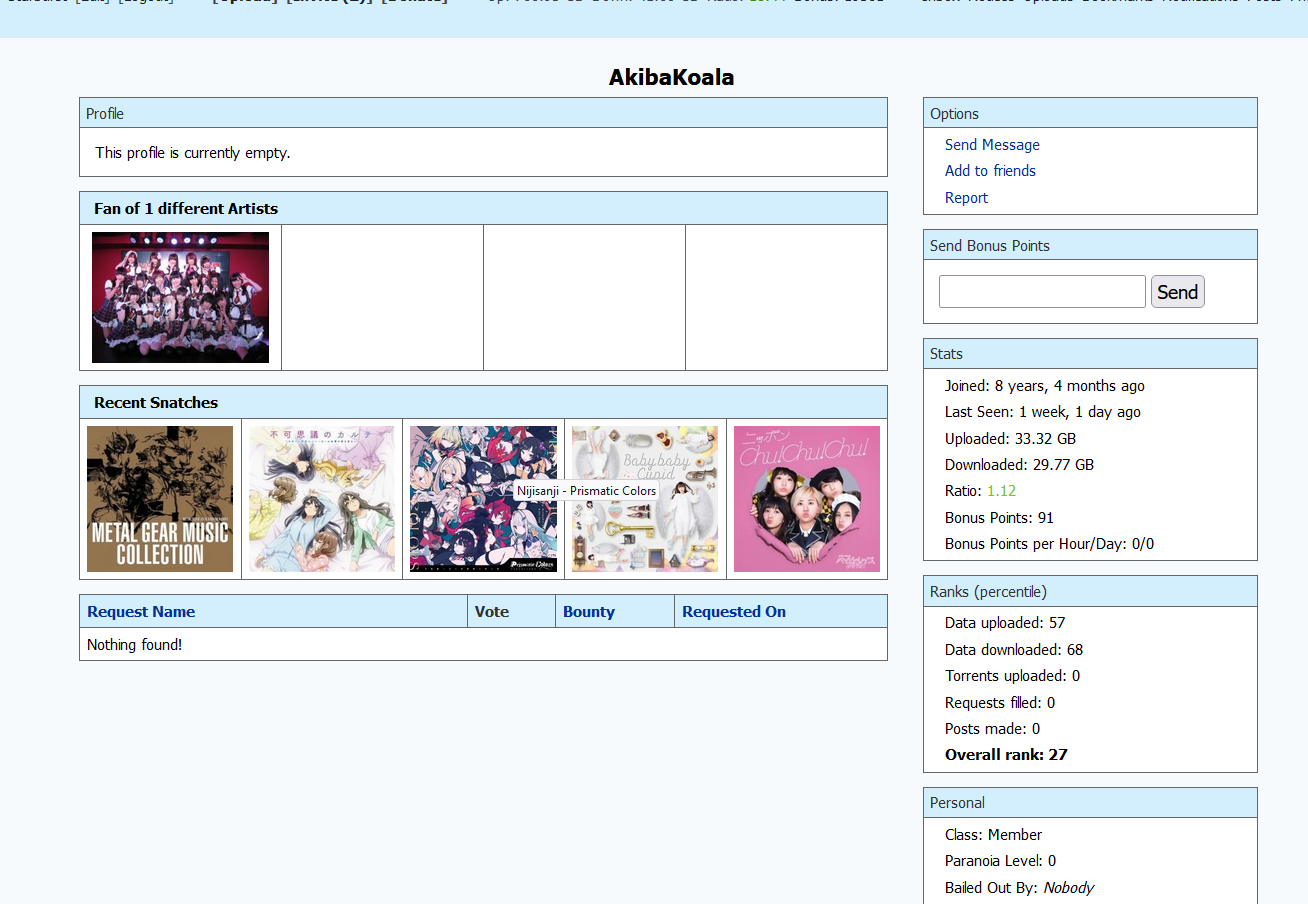This screenshot has width=1308, height=904.
Task: Open the Chu!Chu!Chu! pink album cover
Action: tap(807, 499)
